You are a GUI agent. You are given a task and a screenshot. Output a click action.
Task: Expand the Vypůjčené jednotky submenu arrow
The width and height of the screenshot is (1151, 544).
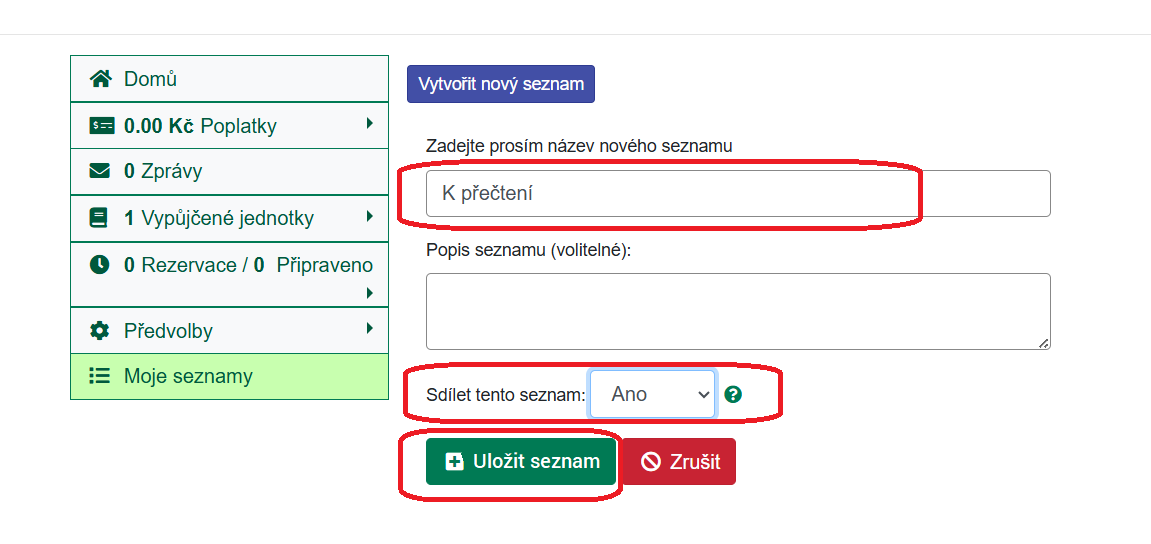tap(369, 216)
